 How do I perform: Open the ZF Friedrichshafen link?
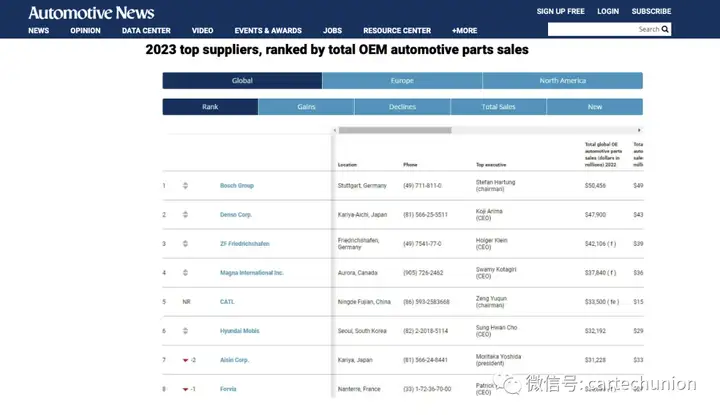(245, 244)
